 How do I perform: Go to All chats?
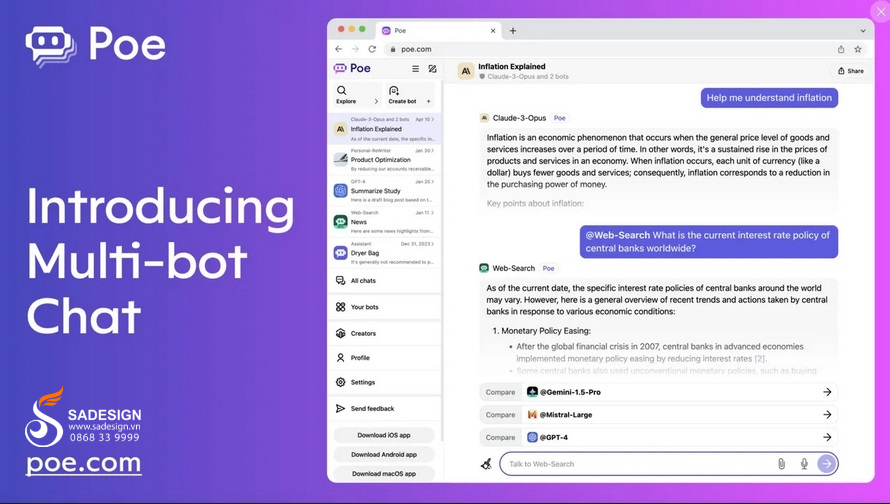(x=384, y=280)
